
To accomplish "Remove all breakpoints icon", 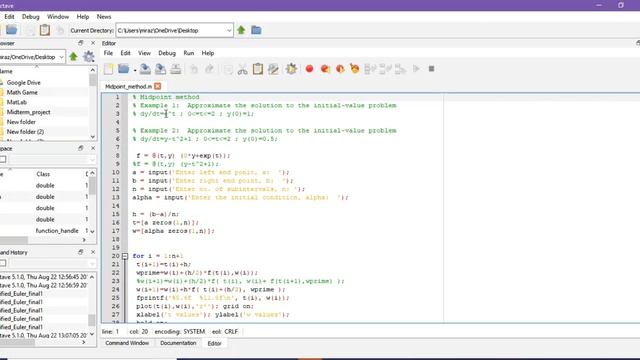I will point(354,69).
